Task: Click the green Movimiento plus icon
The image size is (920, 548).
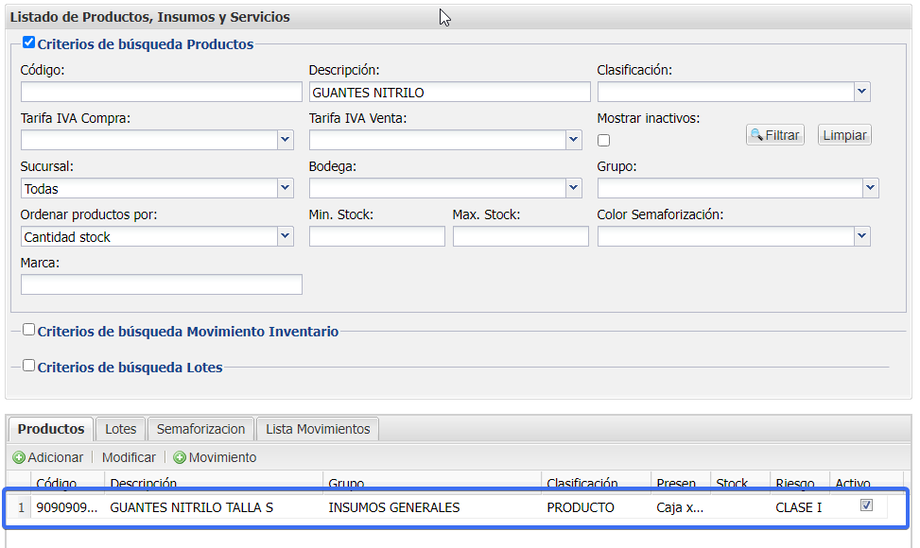Action: [180, 457]
